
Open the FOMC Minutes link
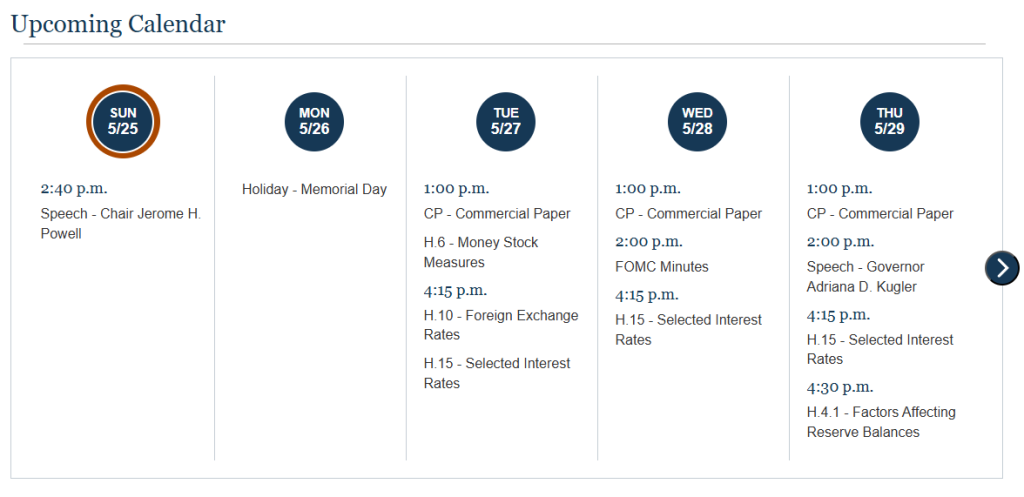tap(662, 266)
